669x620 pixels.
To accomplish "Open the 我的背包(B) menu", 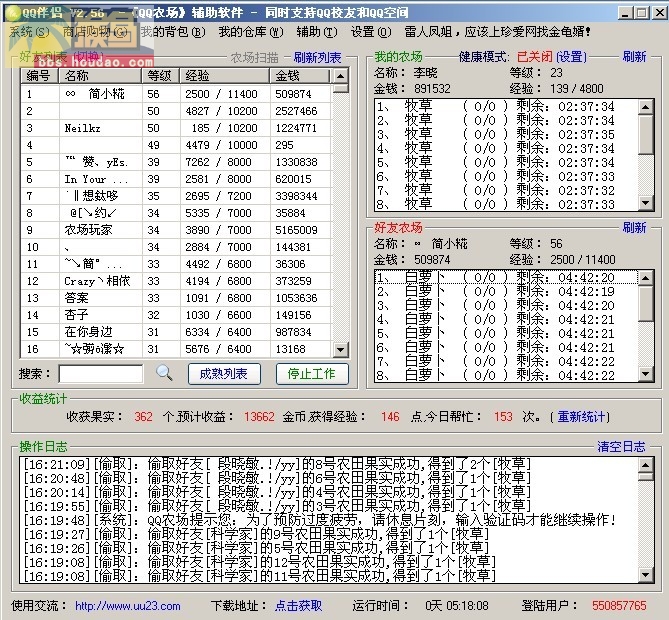I will point(173,32).
